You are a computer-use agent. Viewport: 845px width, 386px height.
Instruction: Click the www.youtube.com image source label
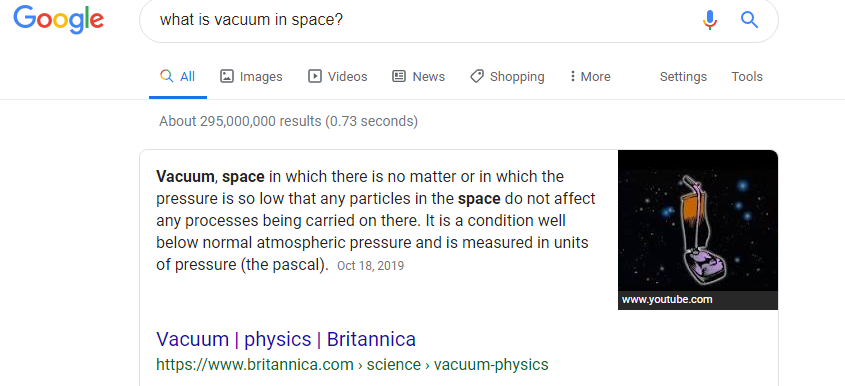click(x=667, y=300)
